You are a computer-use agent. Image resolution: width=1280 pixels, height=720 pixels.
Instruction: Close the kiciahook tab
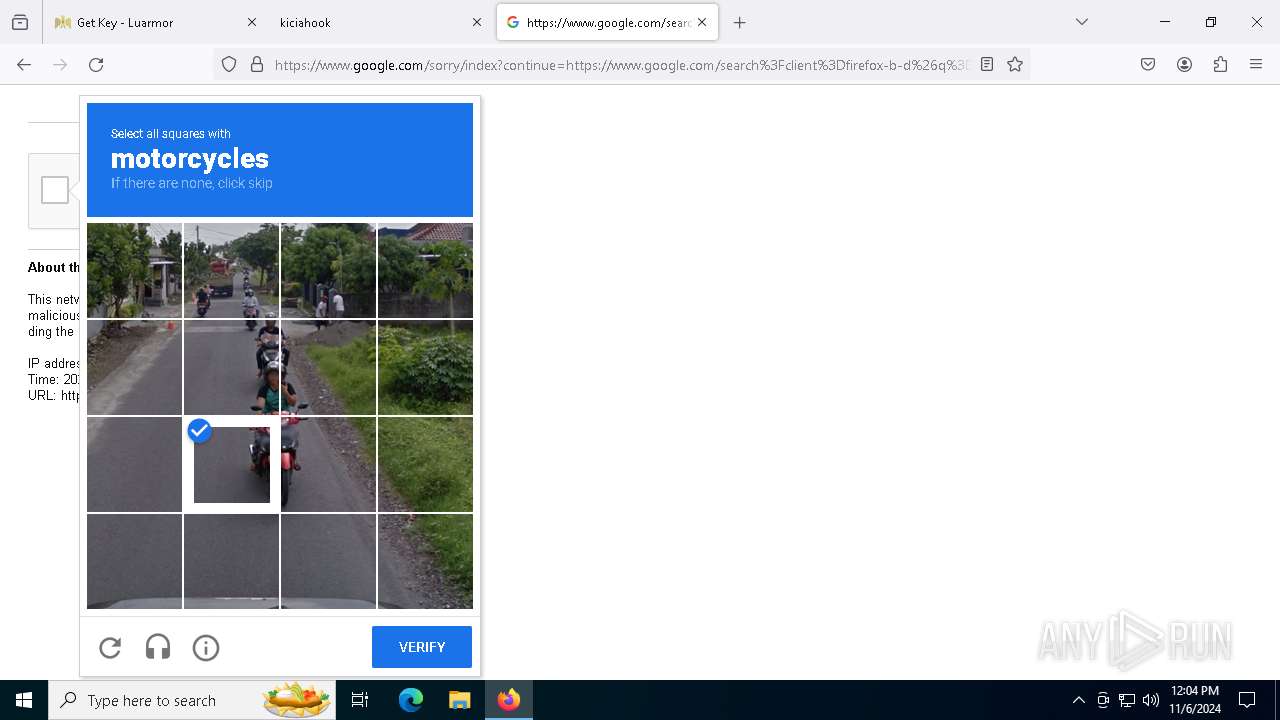click(x=477, y=22)
